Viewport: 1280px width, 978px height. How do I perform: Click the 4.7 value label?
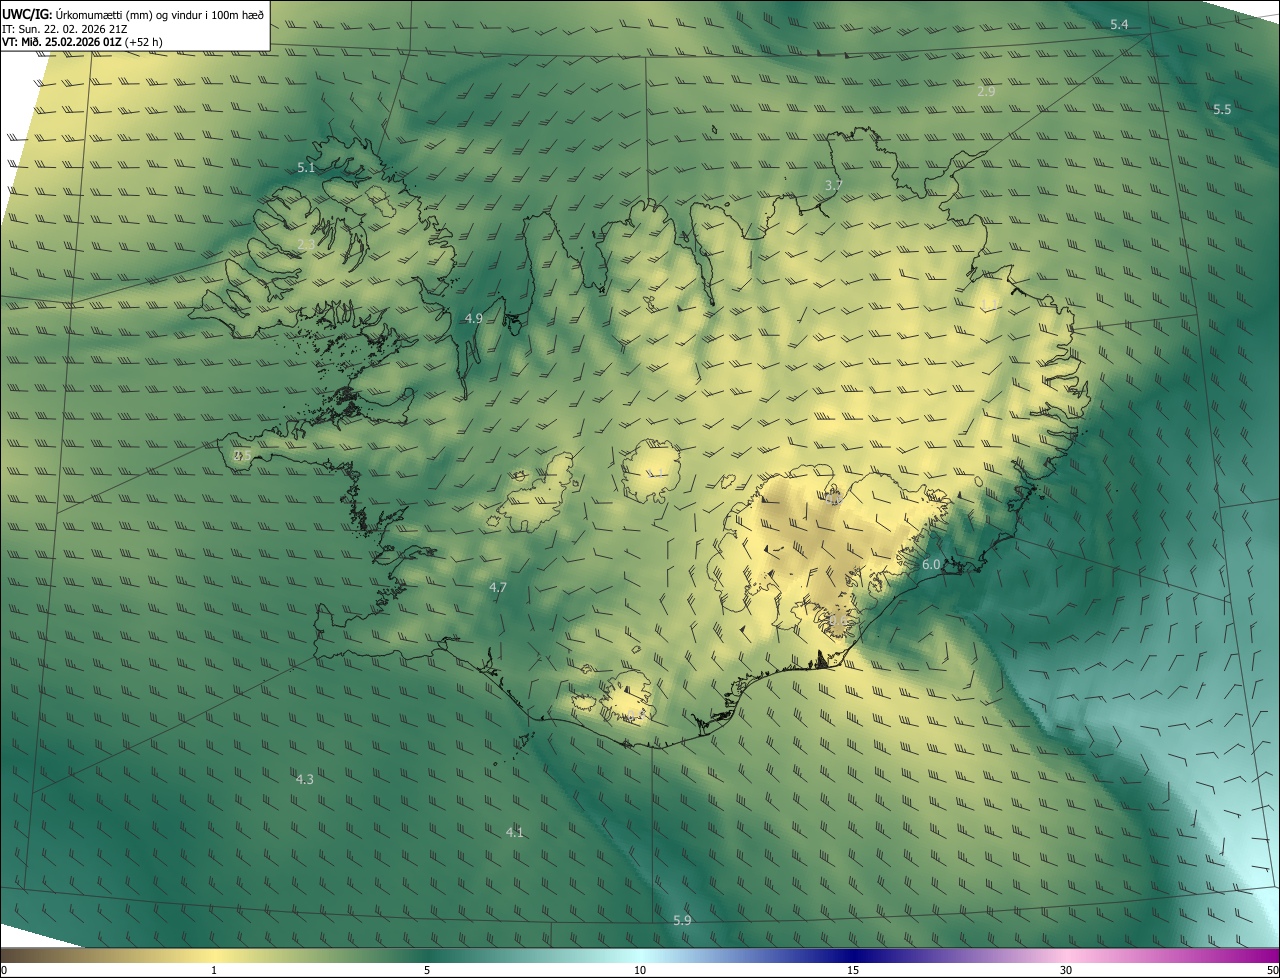tap(498, 587)
